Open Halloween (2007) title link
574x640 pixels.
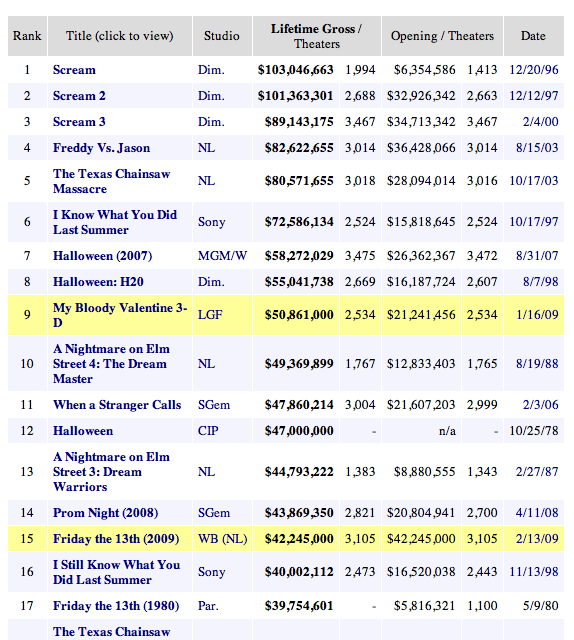102,256
